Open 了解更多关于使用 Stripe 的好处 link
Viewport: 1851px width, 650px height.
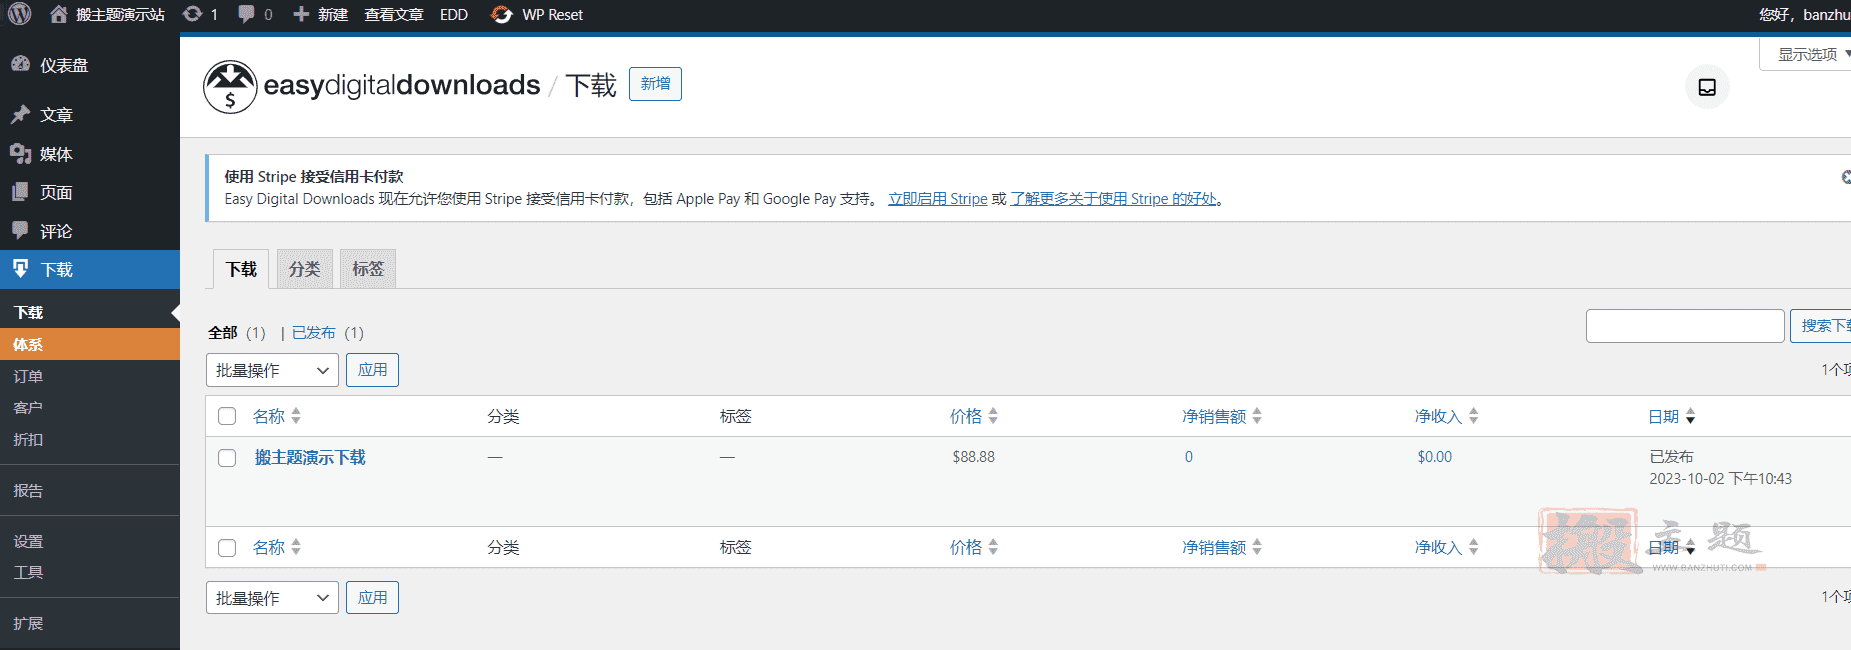pos(1114,199)
